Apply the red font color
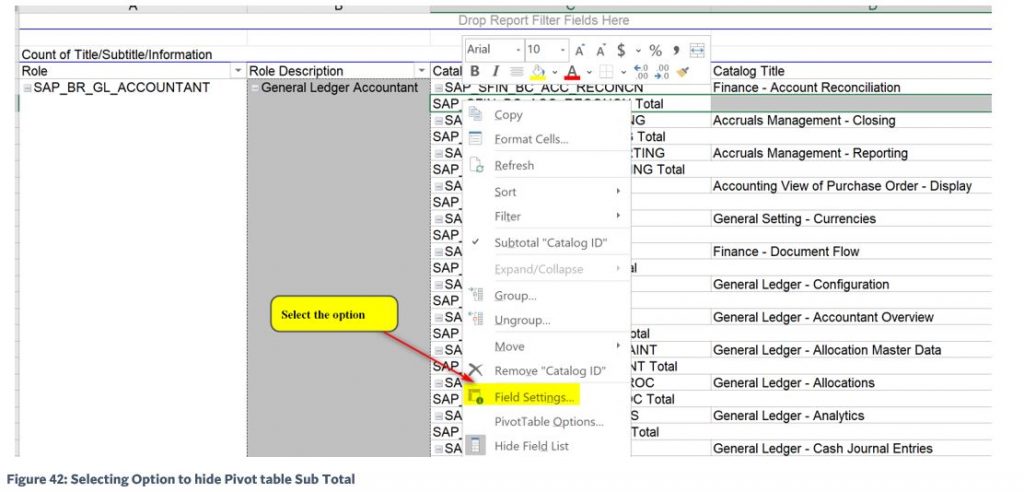1024x492 pixels. click(573, 71)
